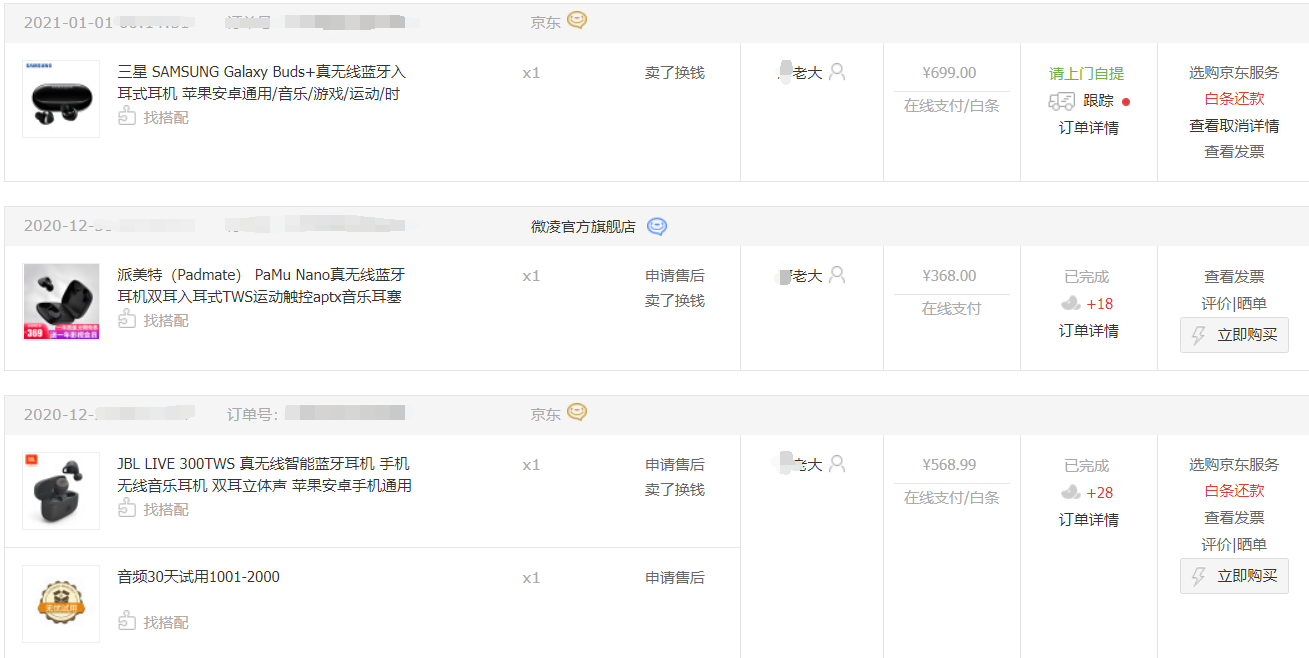Screen dimensions: 1309x658
Task: Open the 三星 SAMSUNG Galaxy Buds+ product title link
Action: [x=262, y=83]
